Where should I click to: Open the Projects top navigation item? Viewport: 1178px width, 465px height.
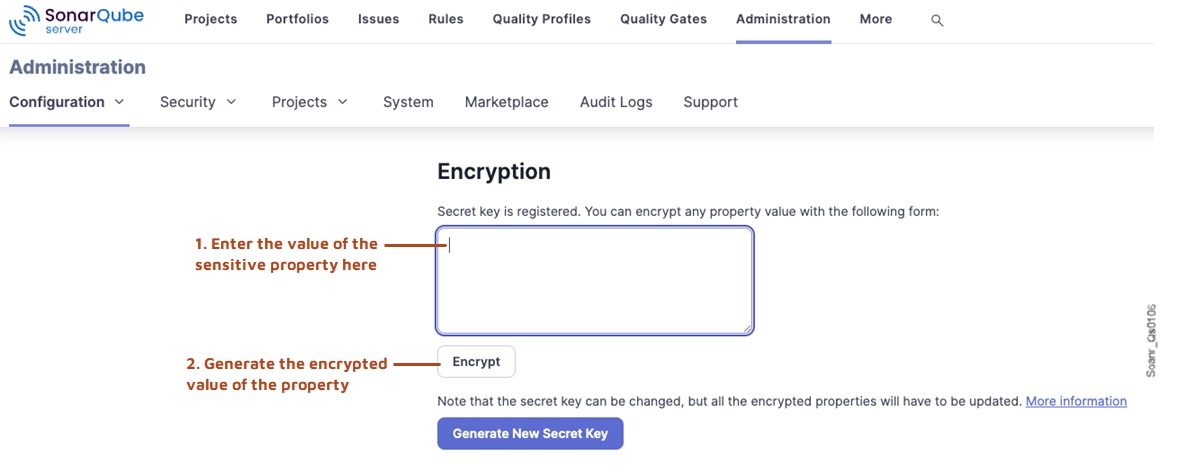(x=210, y=19)
